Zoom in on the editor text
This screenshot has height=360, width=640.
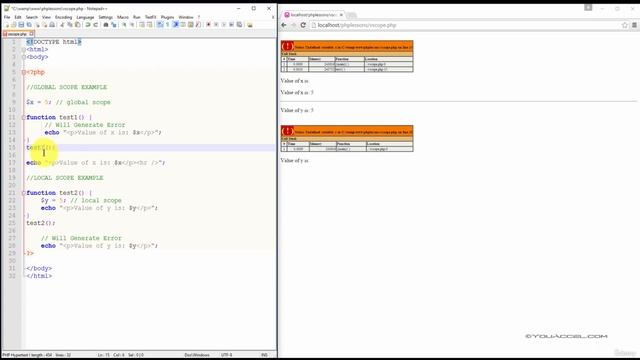tap(124, 25)
